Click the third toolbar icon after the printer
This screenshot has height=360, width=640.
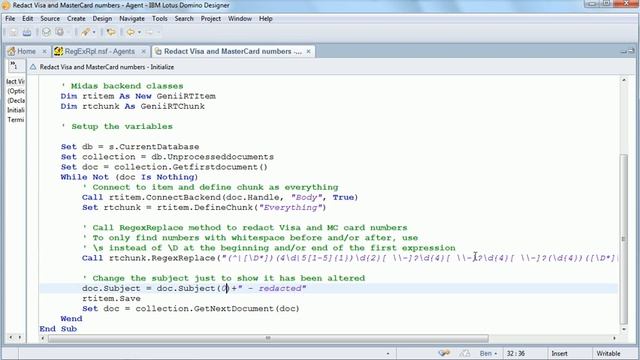click(x=46, y=32)
